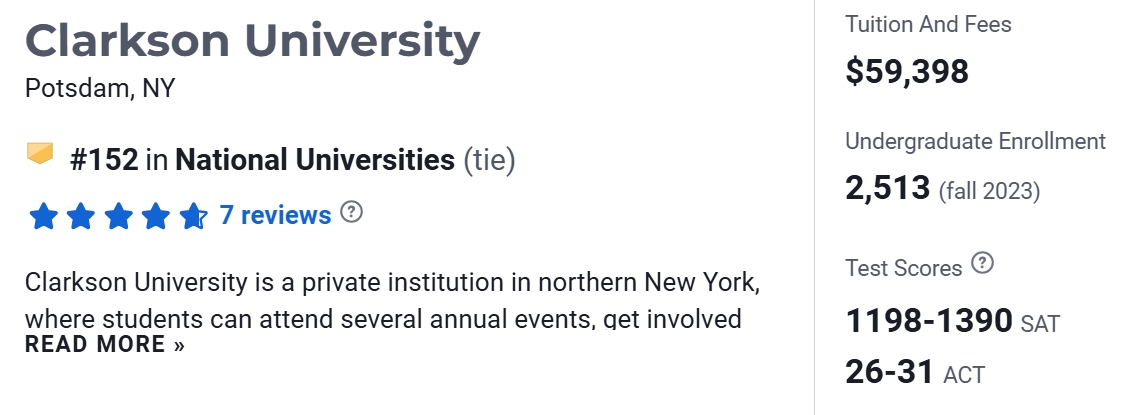
Task: Click the first blue rating star
Action: coord(43,215)
